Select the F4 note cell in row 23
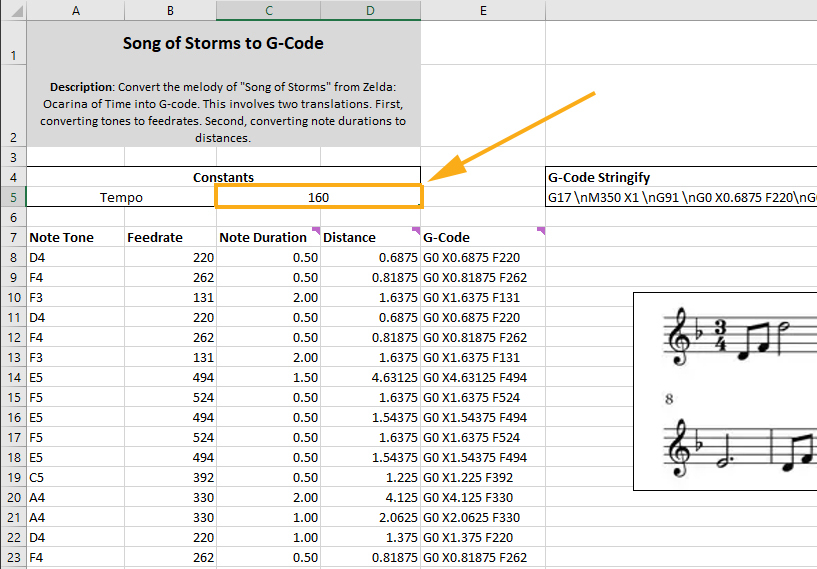Image resolution: width=817 pixels, height=569 pixels. tap(76, 557)
